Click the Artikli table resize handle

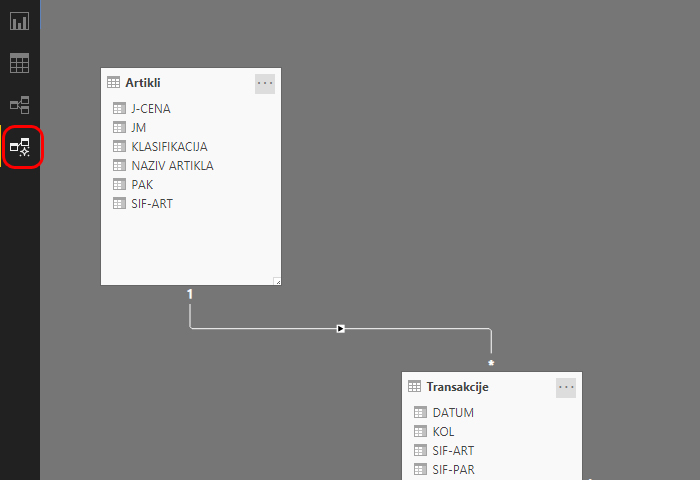click(x=277, y=281)
